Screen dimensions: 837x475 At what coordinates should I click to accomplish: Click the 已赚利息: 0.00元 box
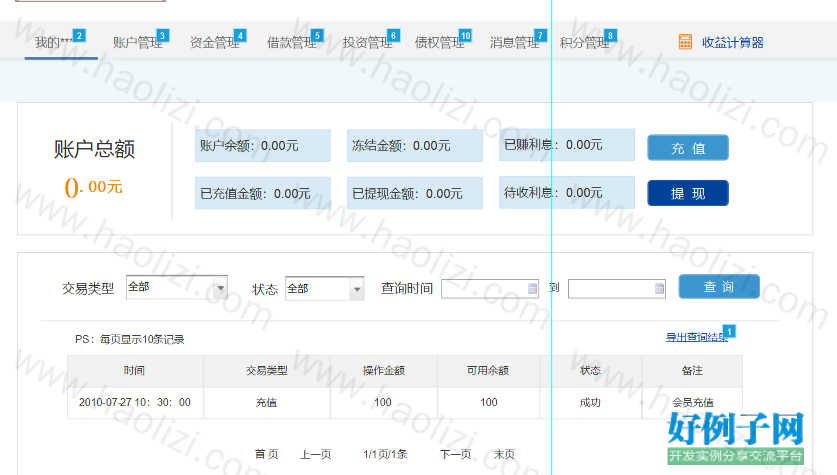[x=567, y=145]
